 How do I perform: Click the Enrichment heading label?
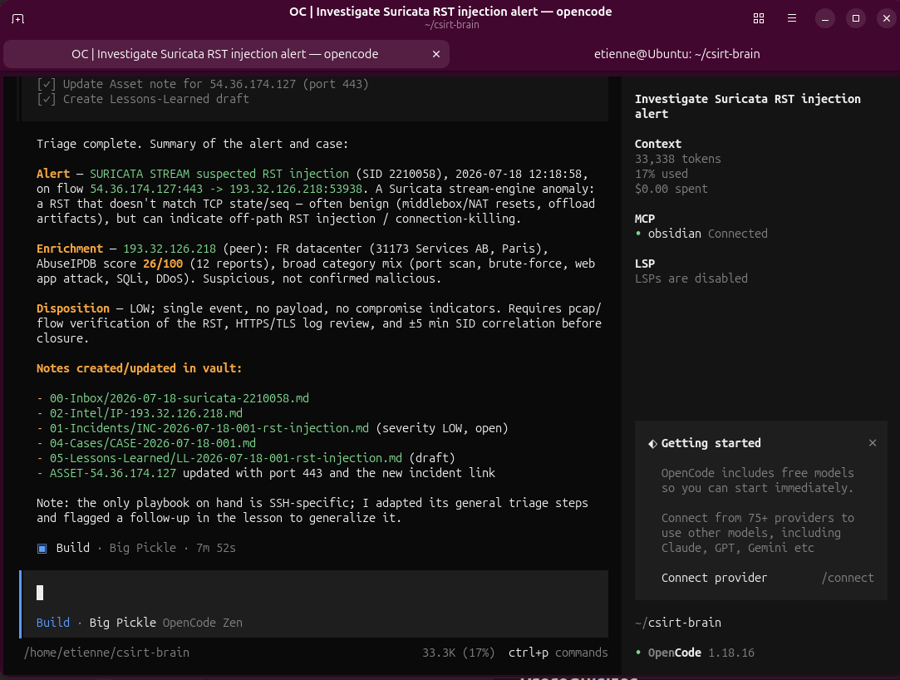[69, 248]
